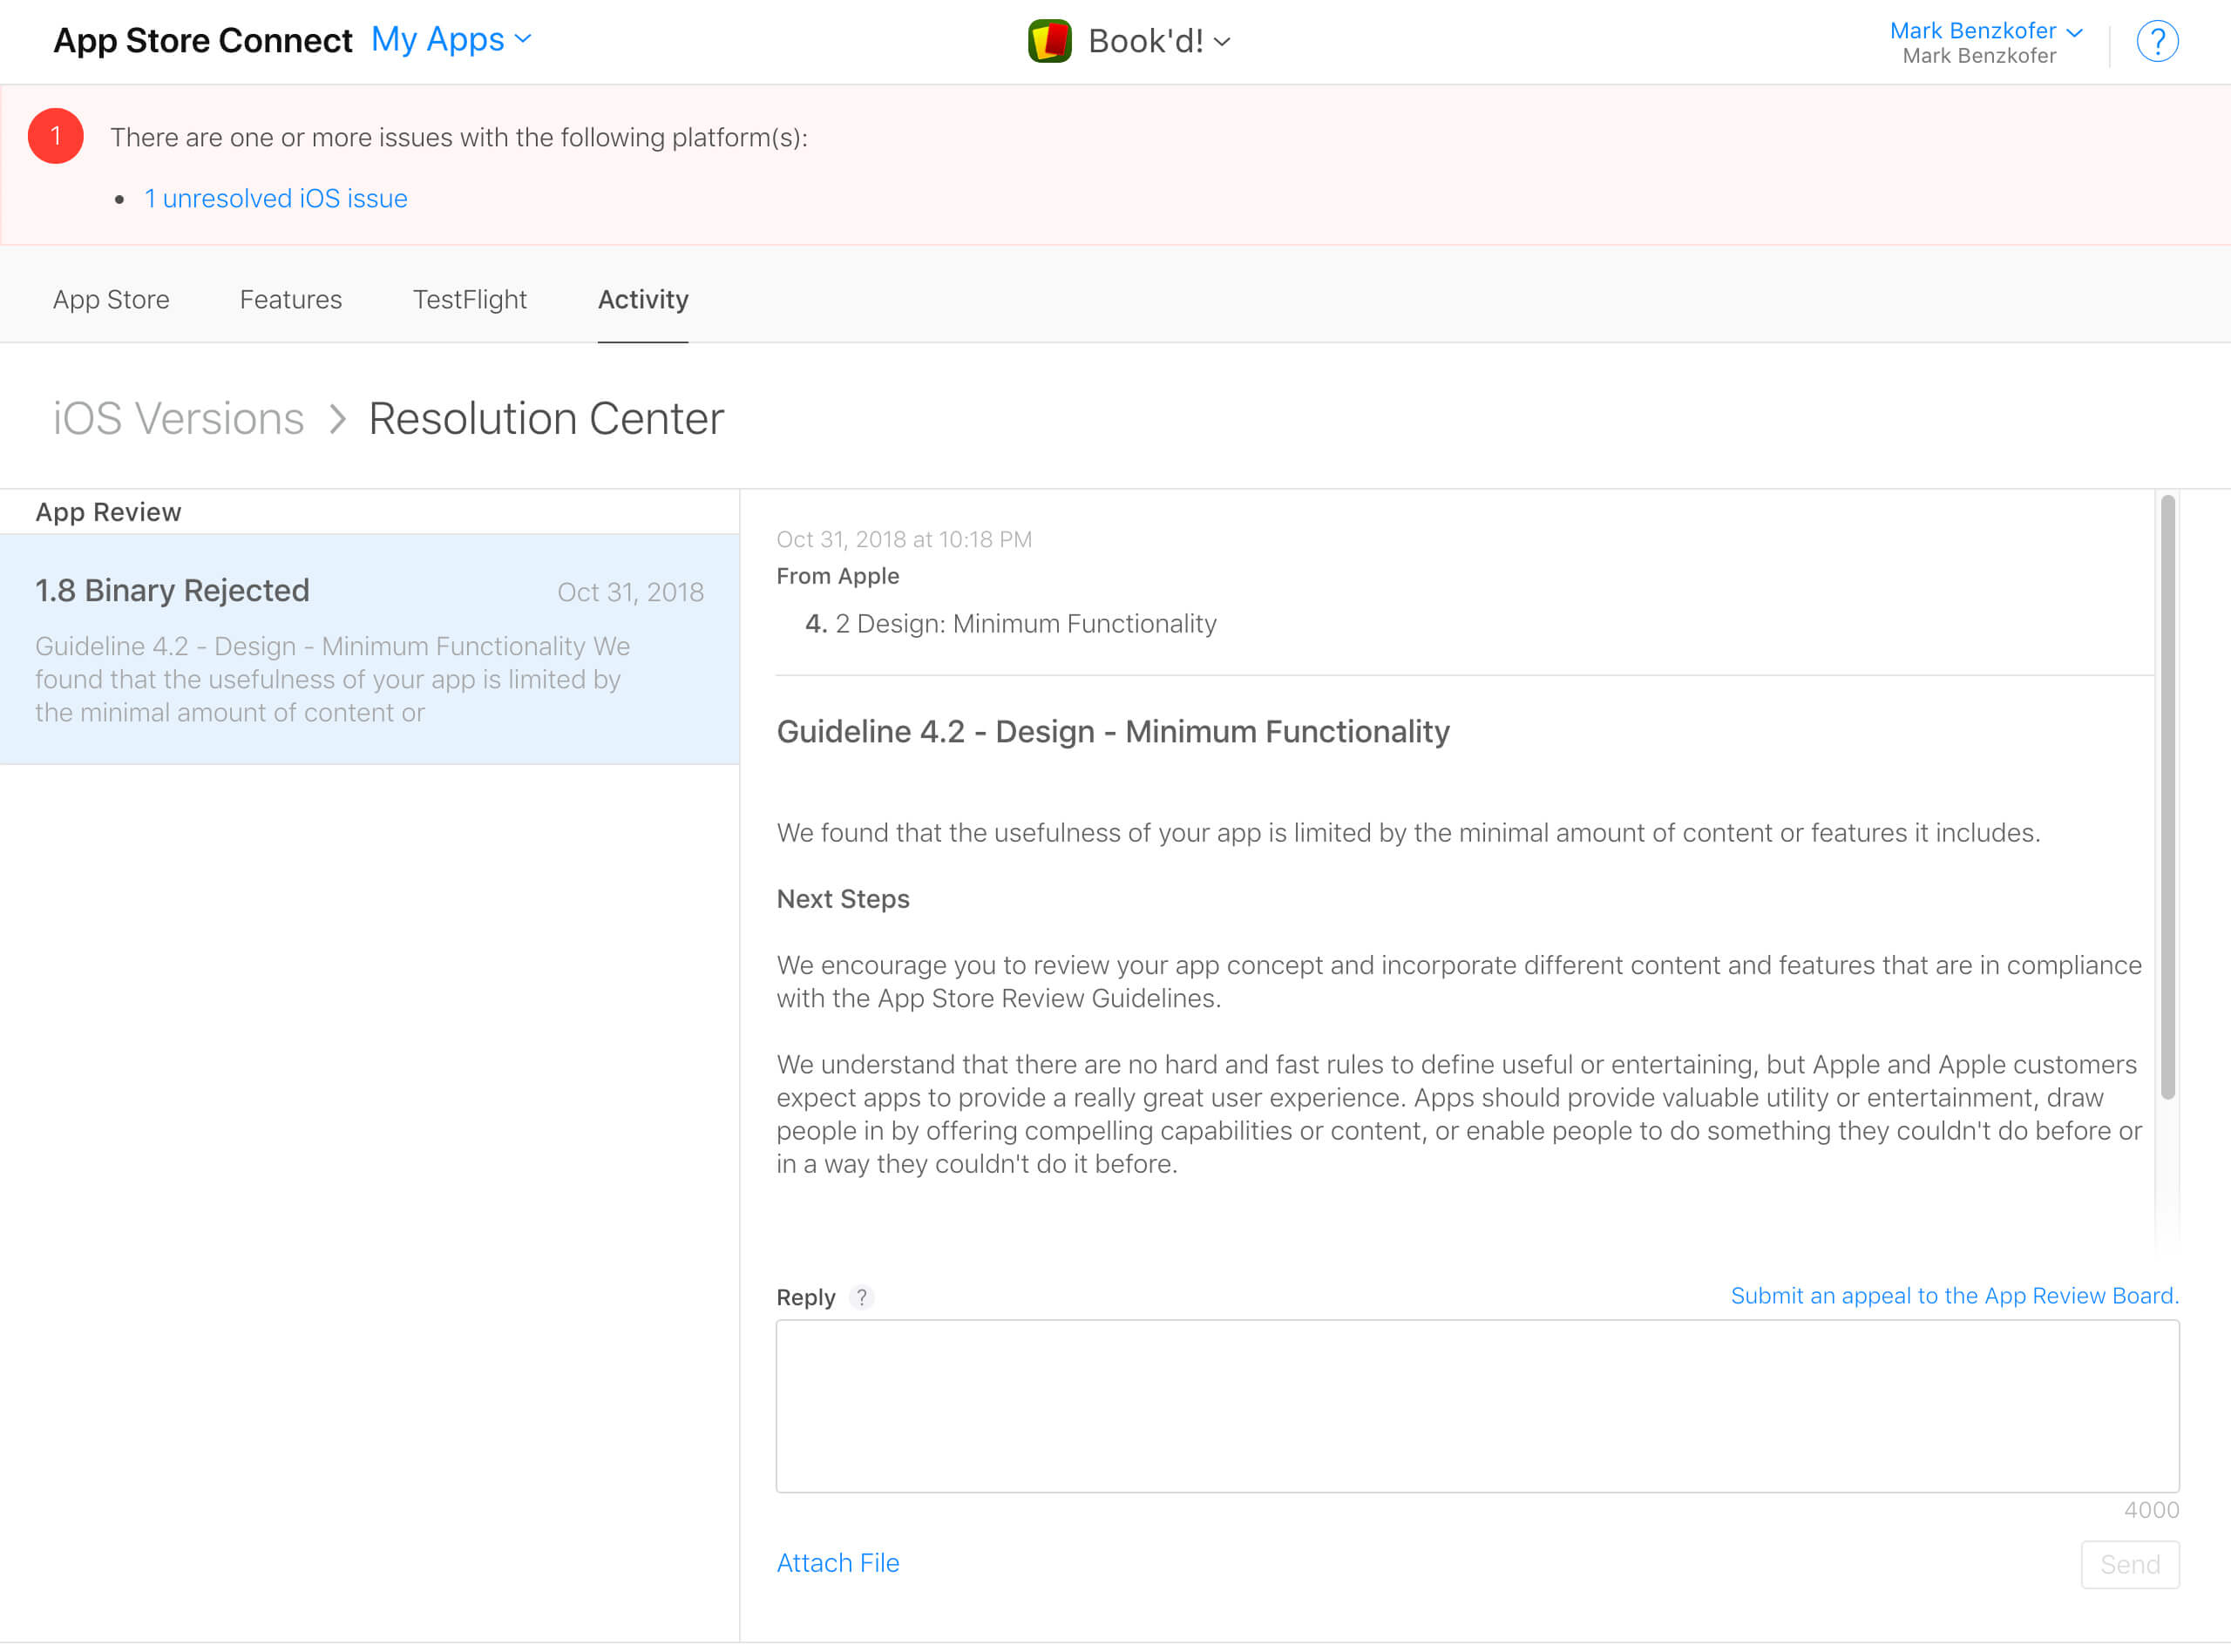This screenshot has height=1652, width=2231.
Task: Click the red issue count badge
Action: [x=56, y=136]
